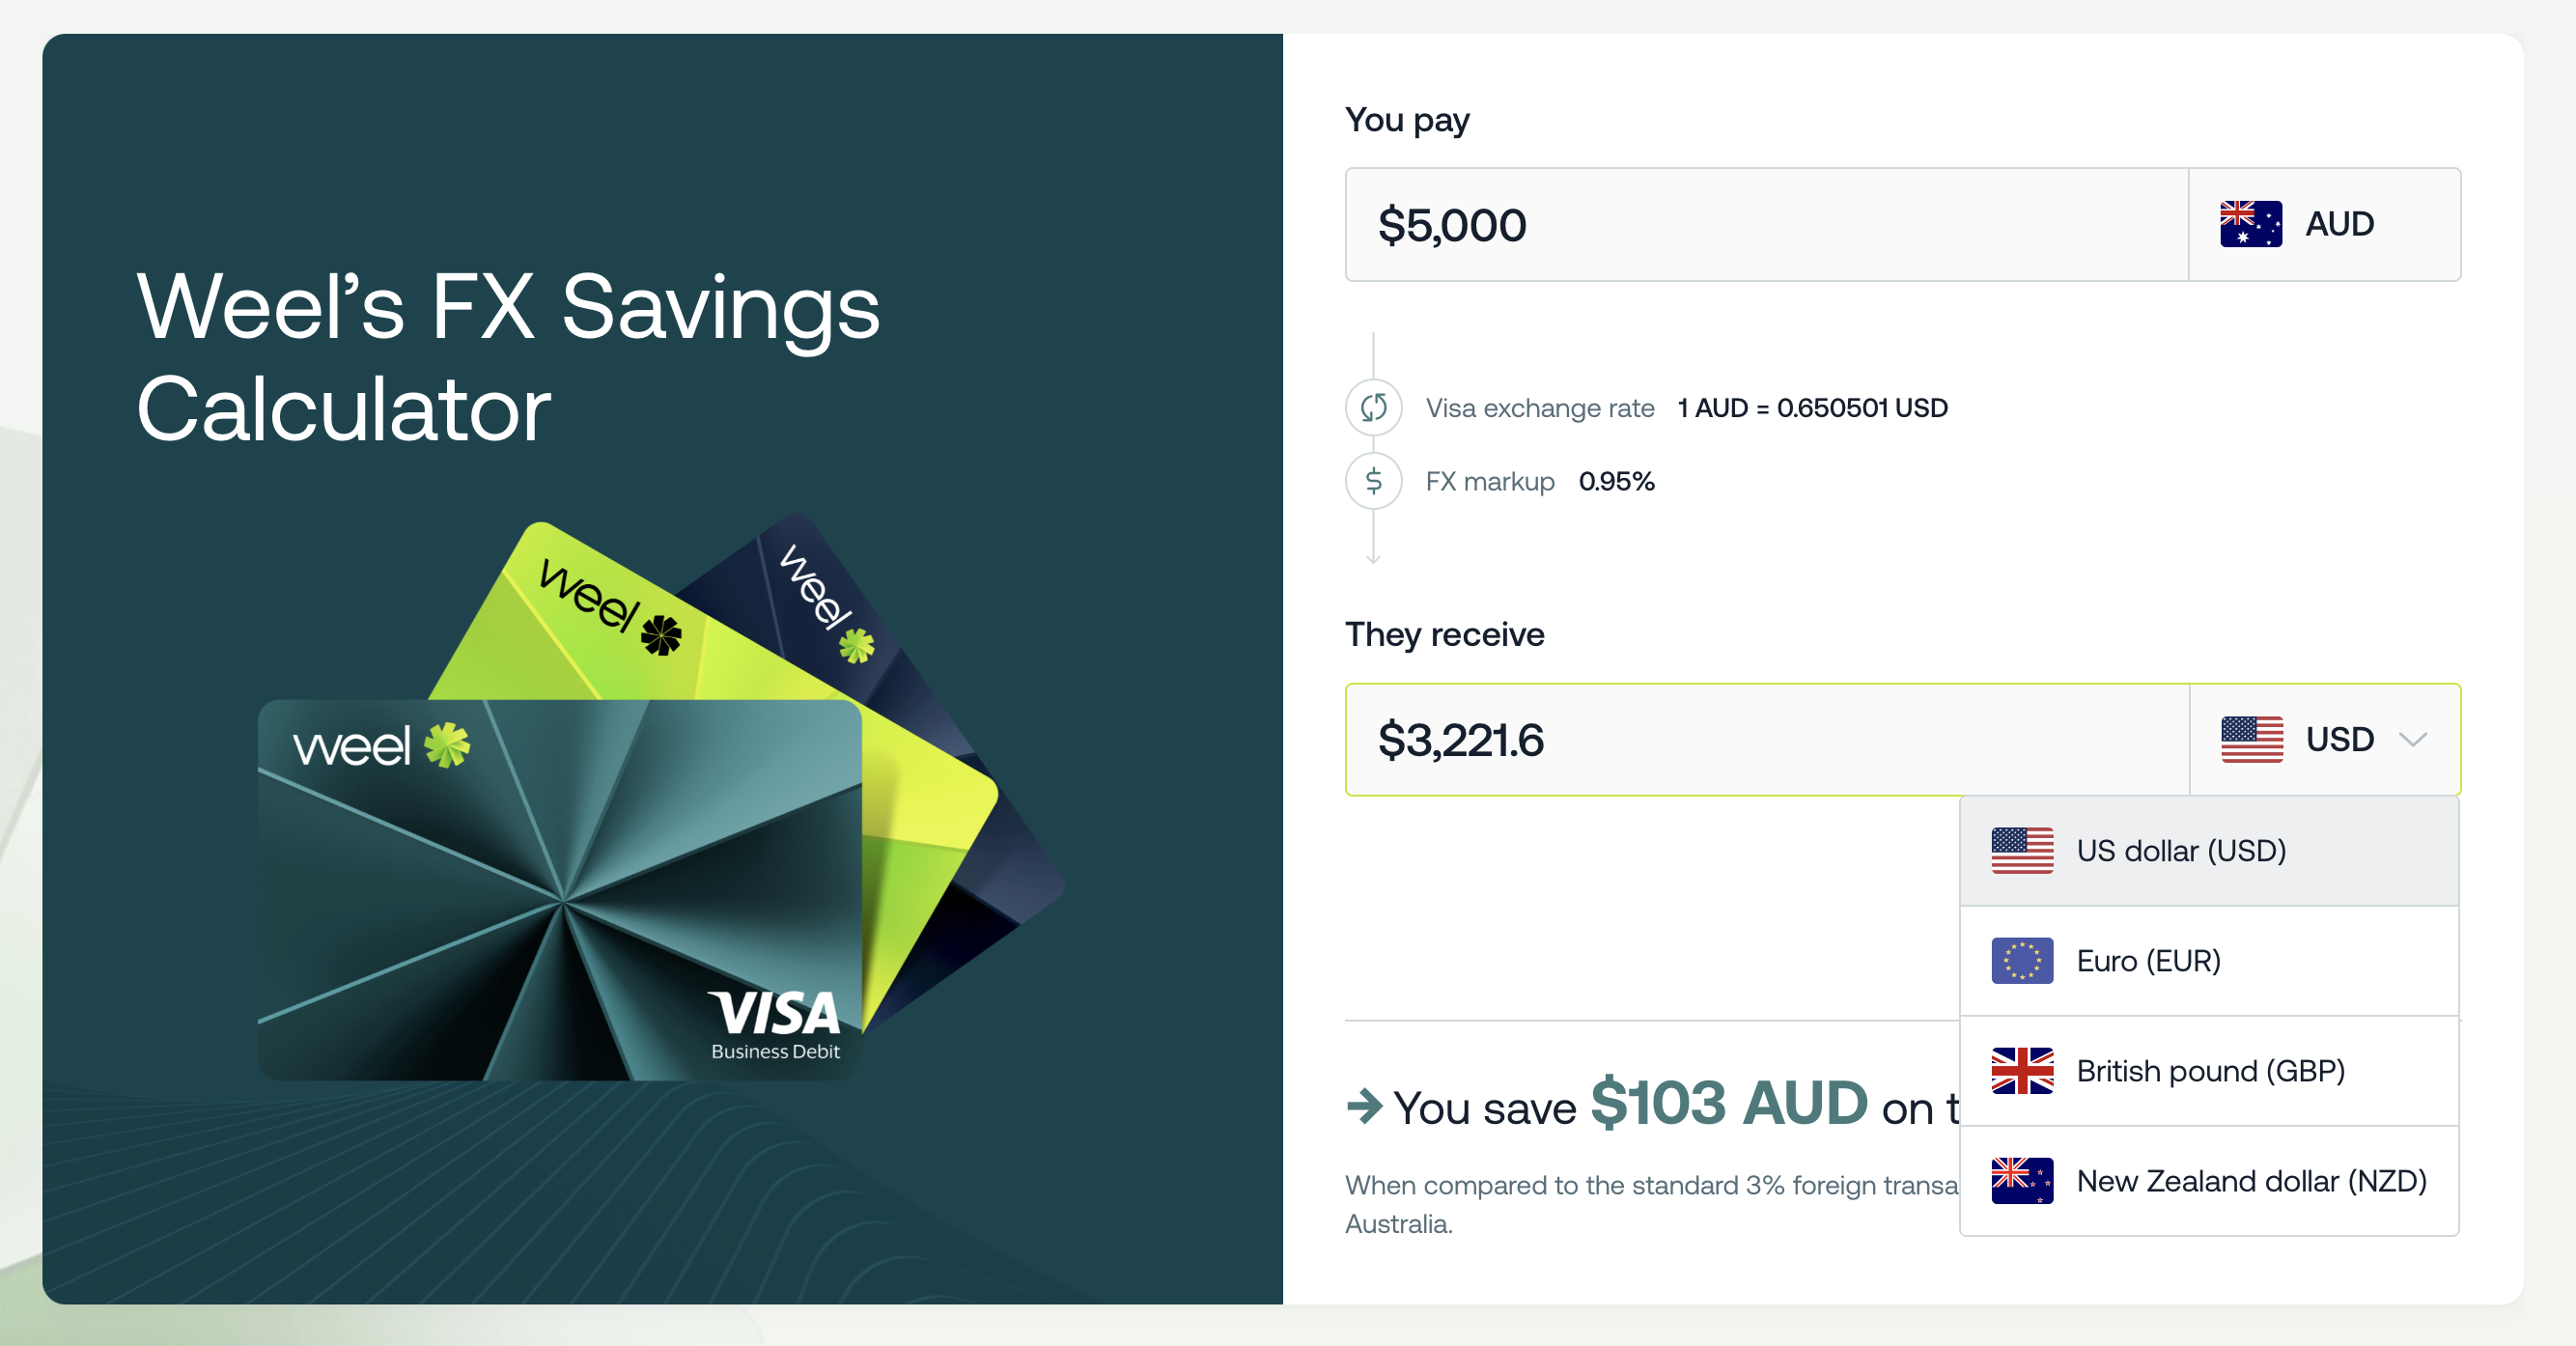Click the arrow icon beside You save
This screenshot has width=2576, height=1346.
[1364, 1106]
